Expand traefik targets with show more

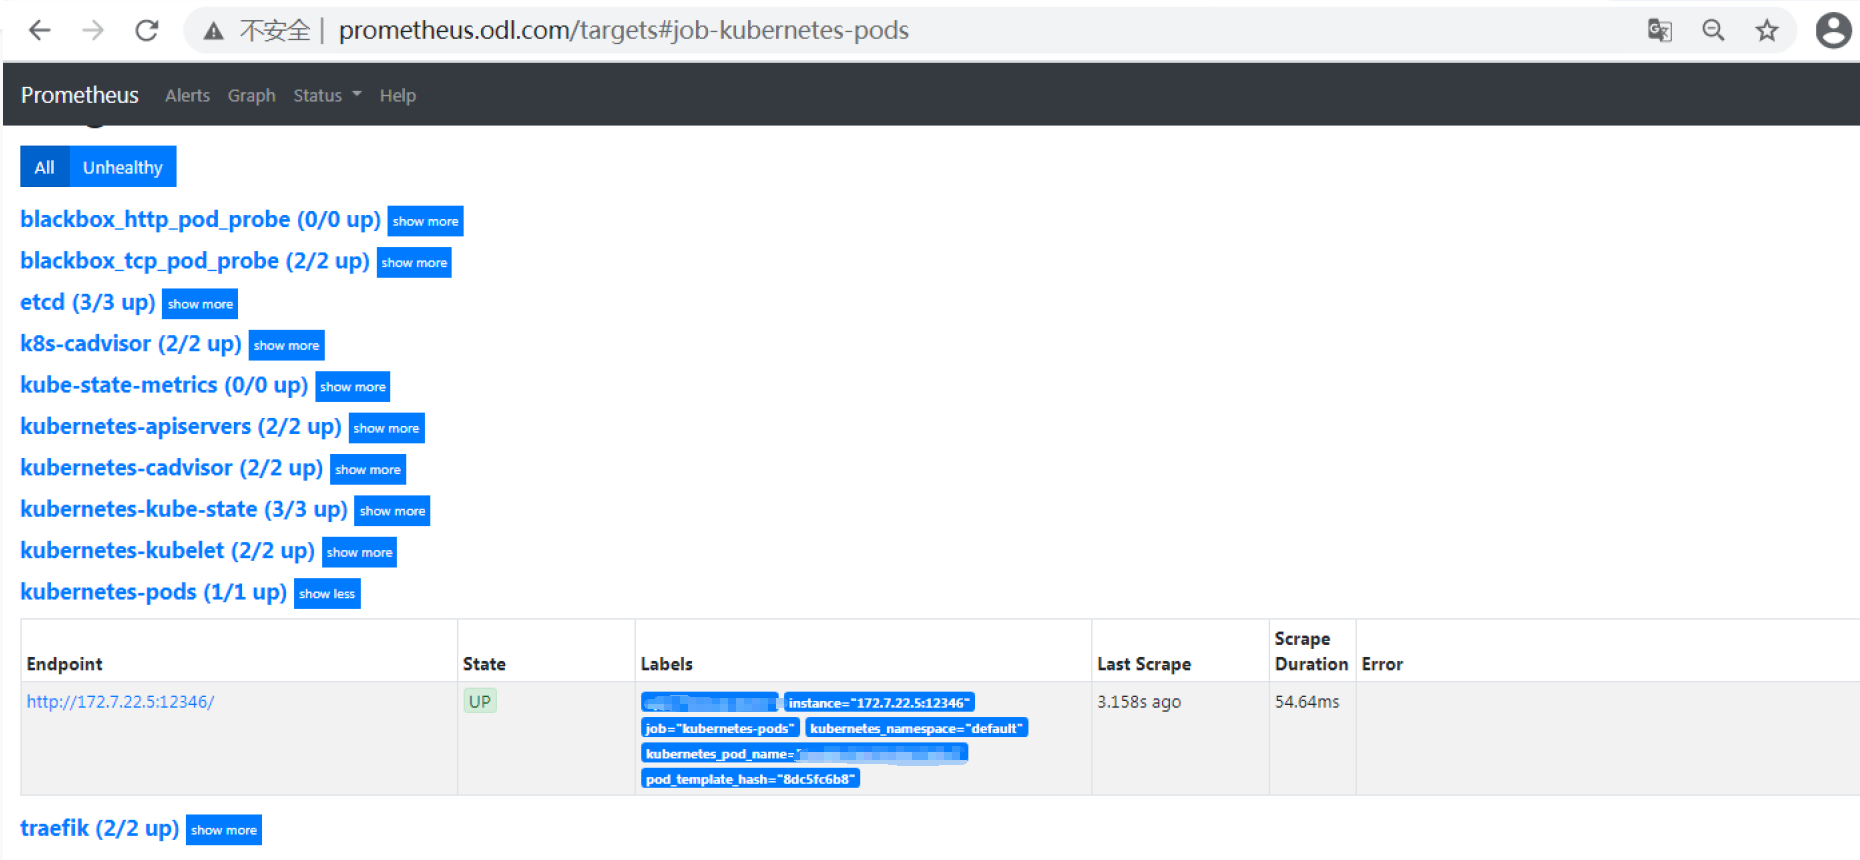point(224,830)
